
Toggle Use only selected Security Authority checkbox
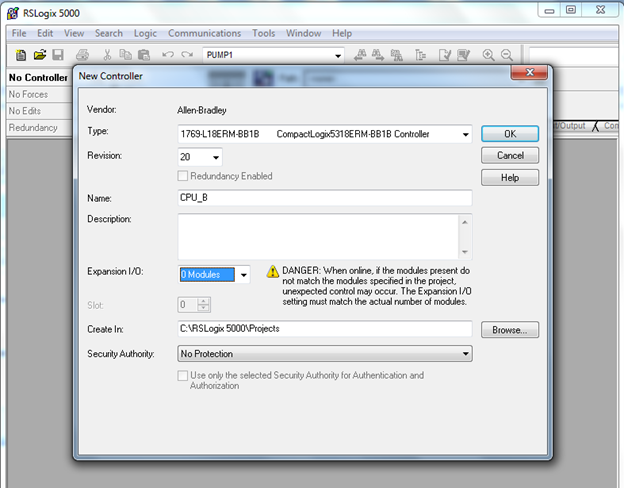tap(183, 375)
